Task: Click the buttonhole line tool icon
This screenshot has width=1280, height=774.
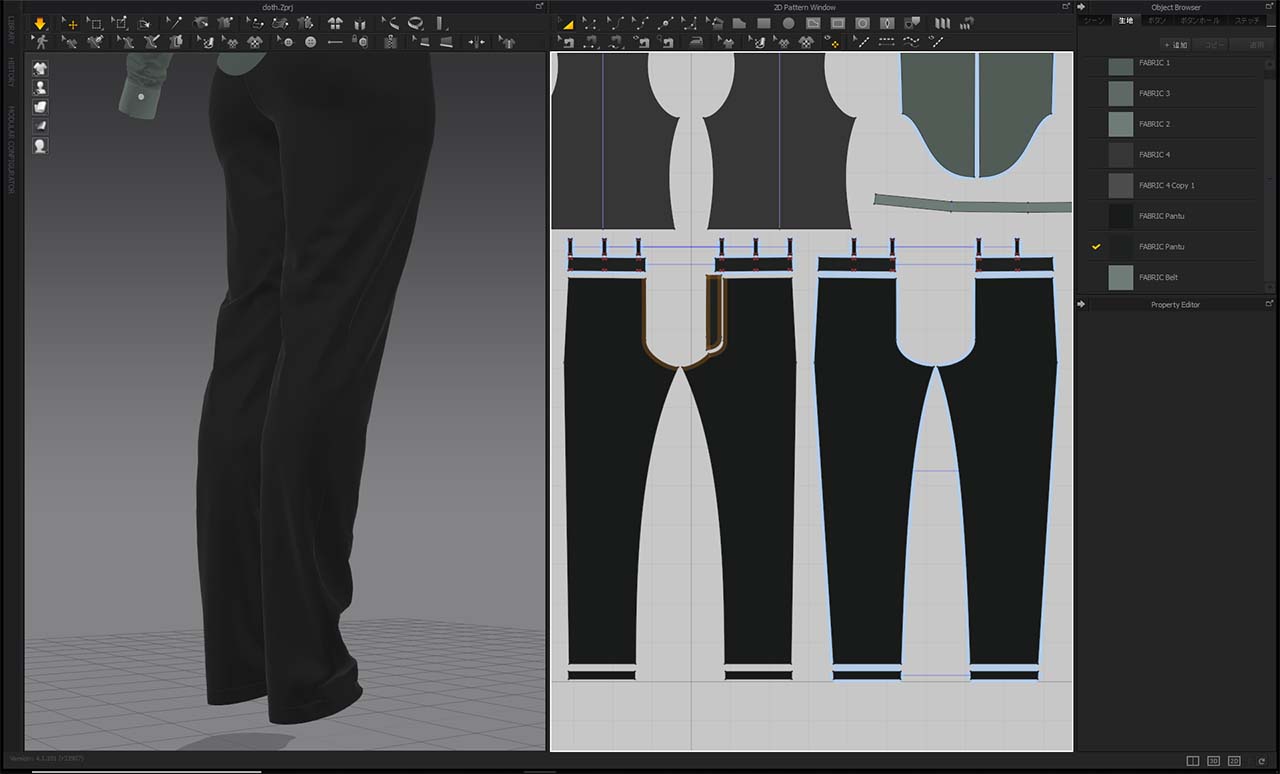Action: 335,42
